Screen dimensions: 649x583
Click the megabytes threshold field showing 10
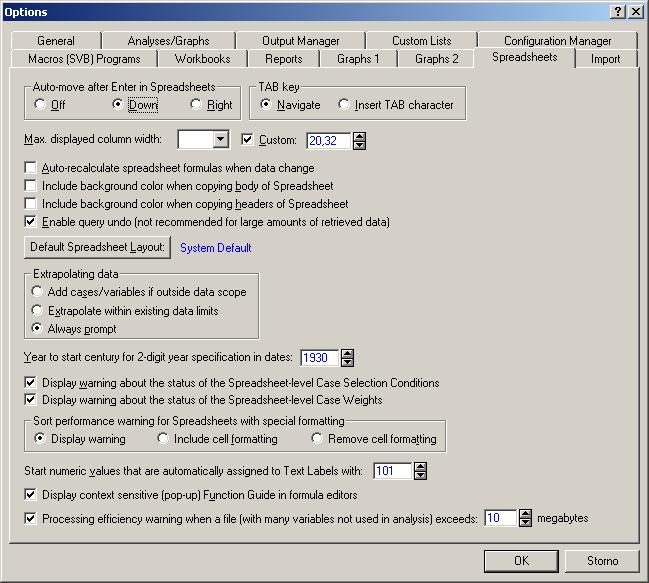500,518
